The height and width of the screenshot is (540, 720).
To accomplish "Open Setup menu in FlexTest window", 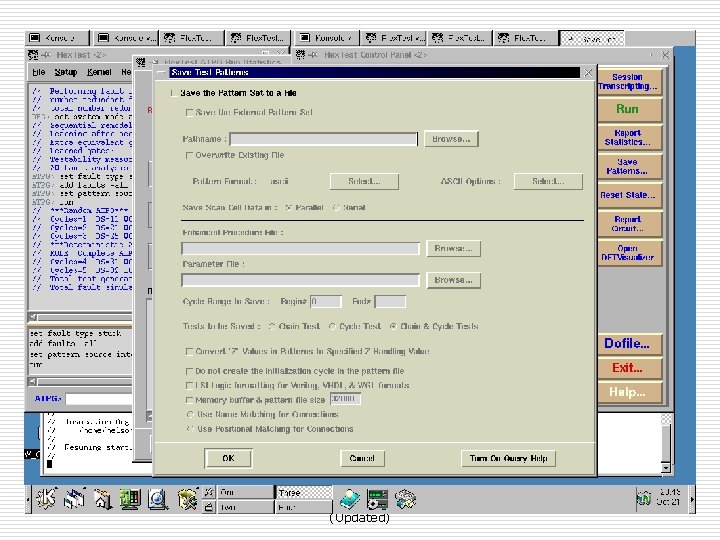I will click(x=66, y=72).
